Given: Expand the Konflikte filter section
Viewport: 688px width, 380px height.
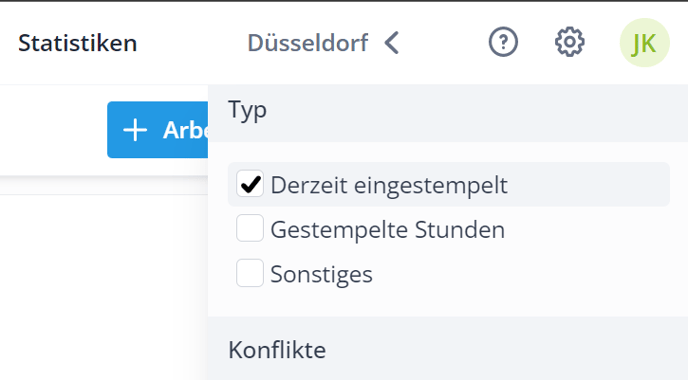Looking at the screenshot, I should (448, 348).
